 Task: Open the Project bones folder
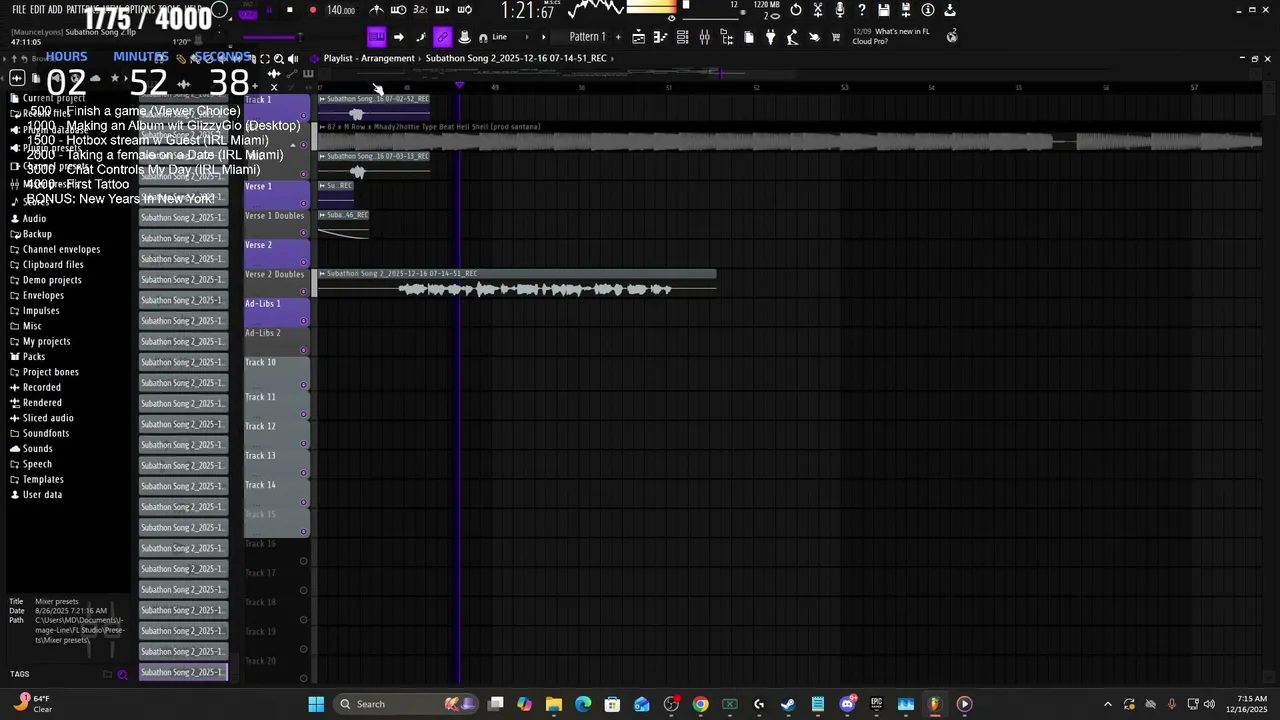pos(50,372)
